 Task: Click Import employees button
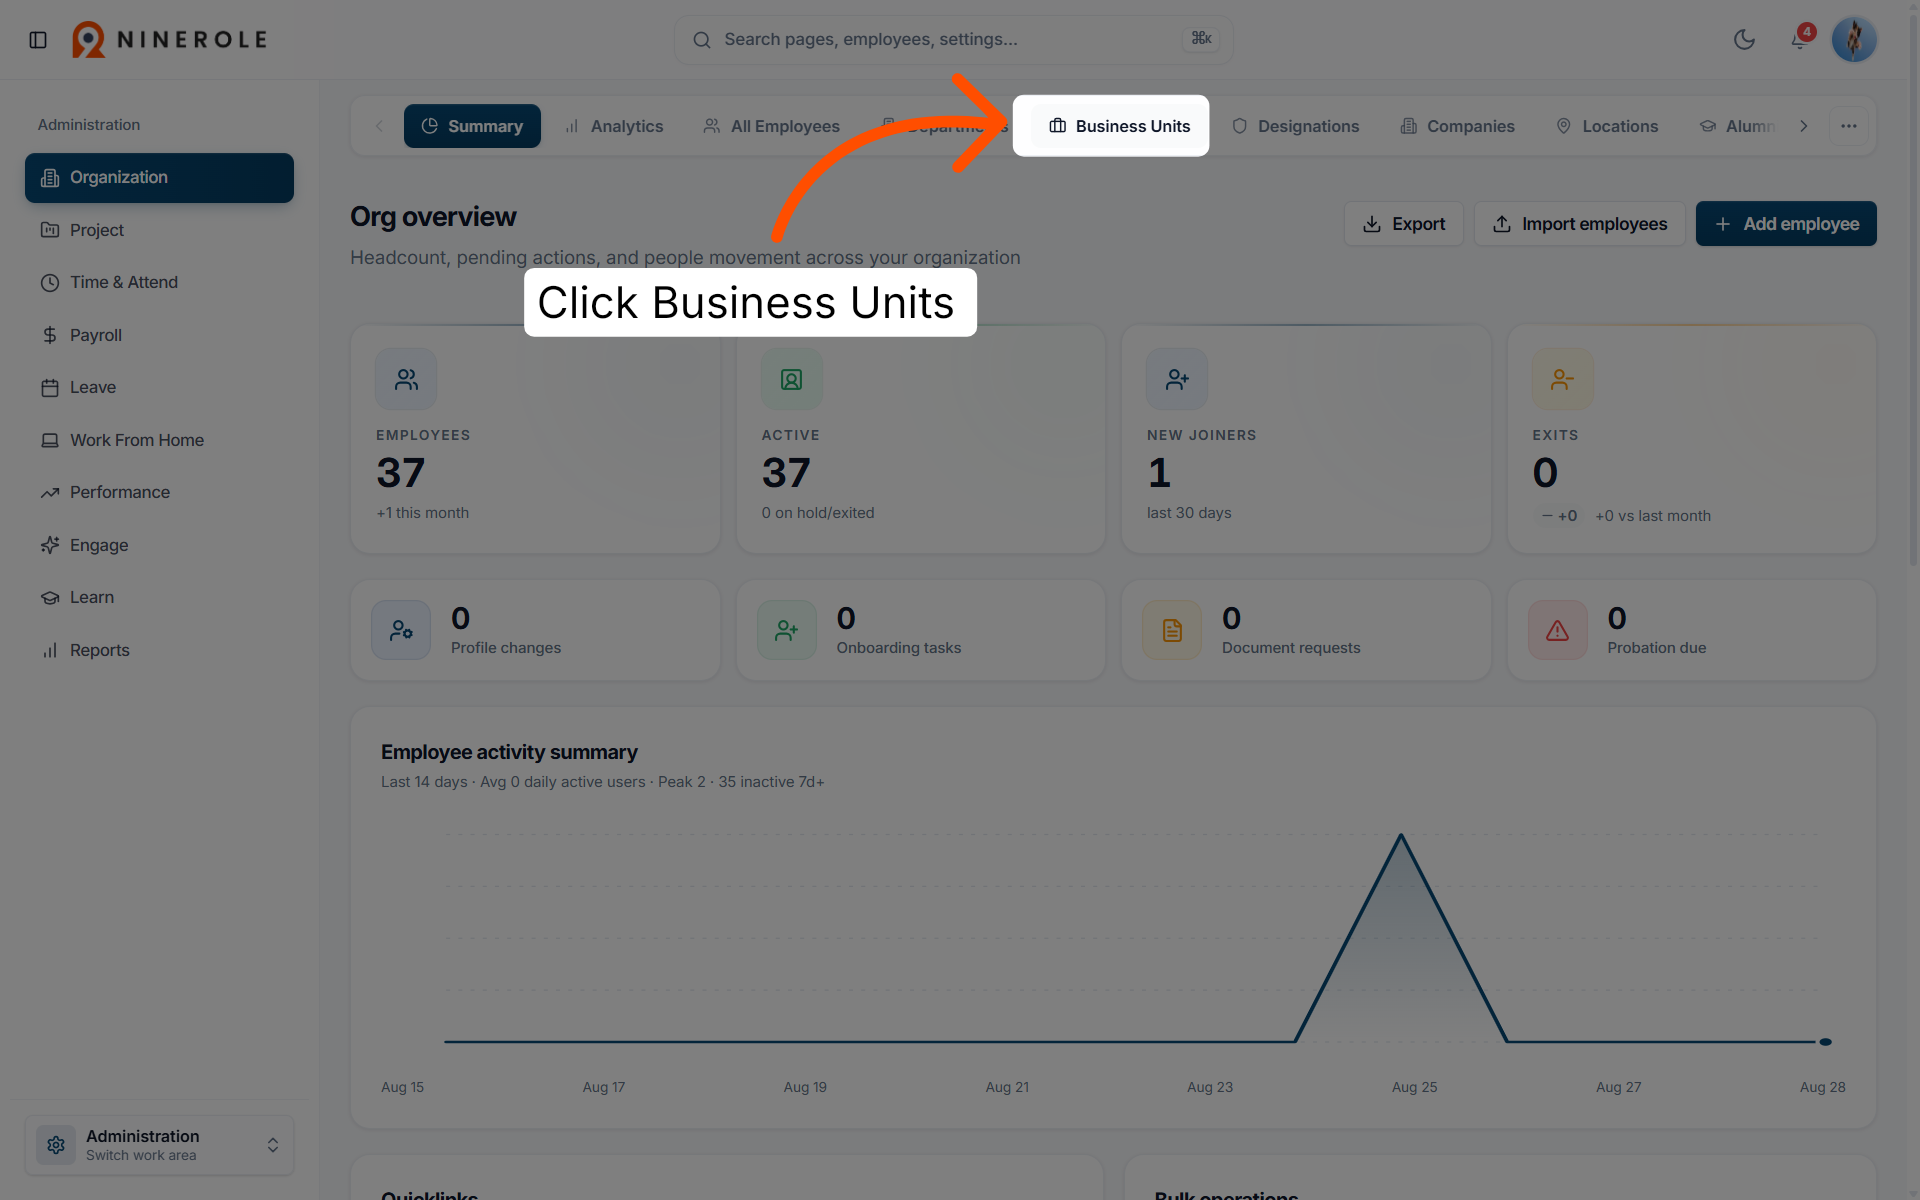(x=1580, y=224)
